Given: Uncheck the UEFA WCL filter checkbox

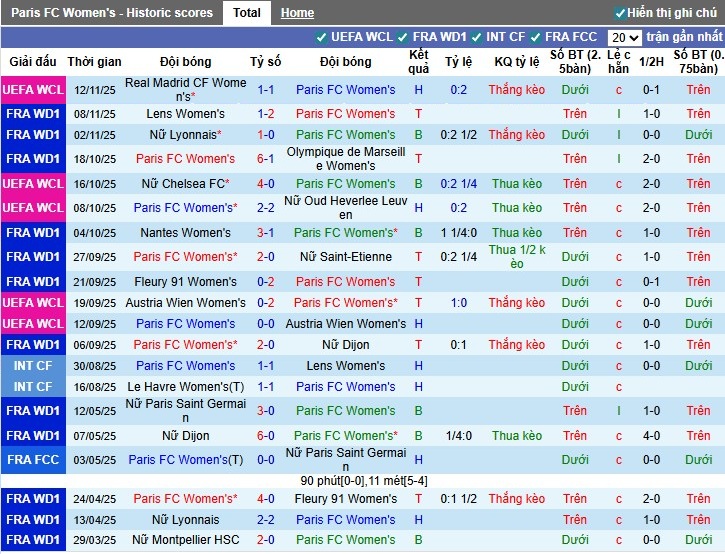Looking at the screenshot, I should click(321, 37).
